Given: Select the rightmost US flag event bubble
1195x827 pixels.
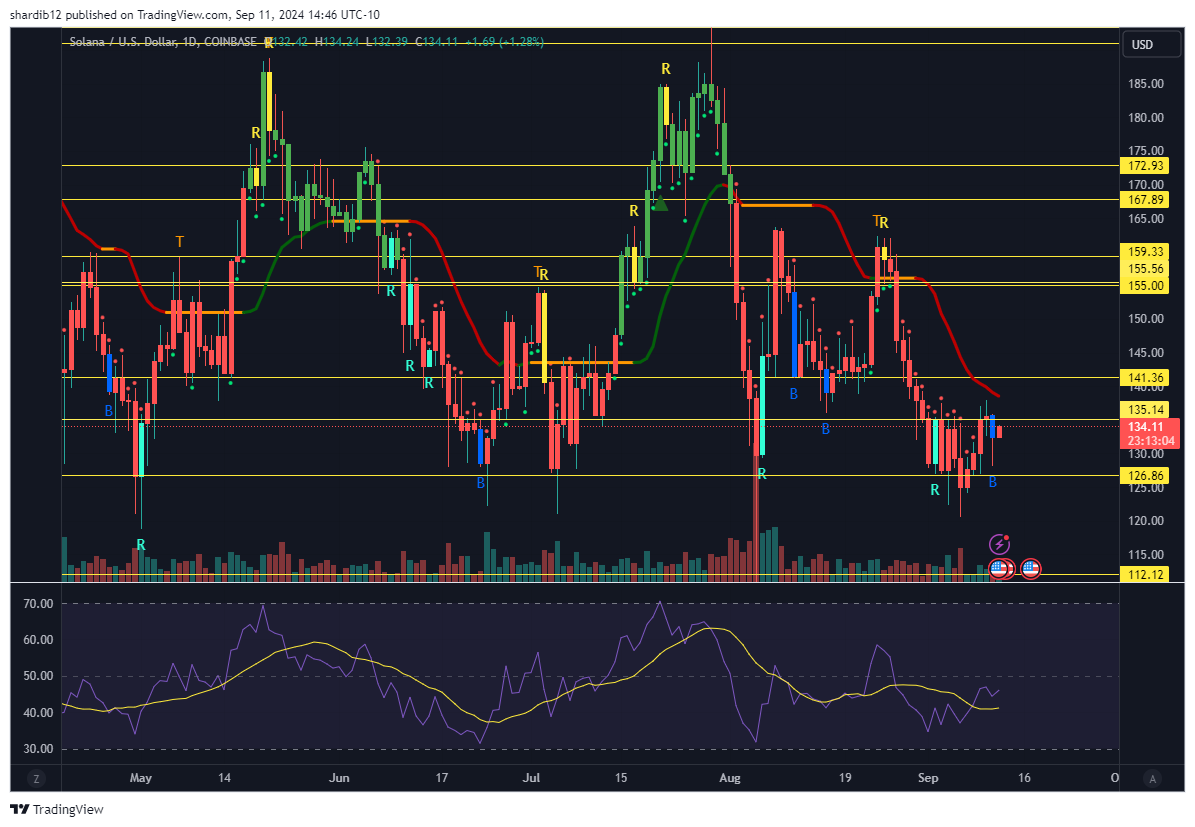Looking at the screenshot, I should 1030,568.
